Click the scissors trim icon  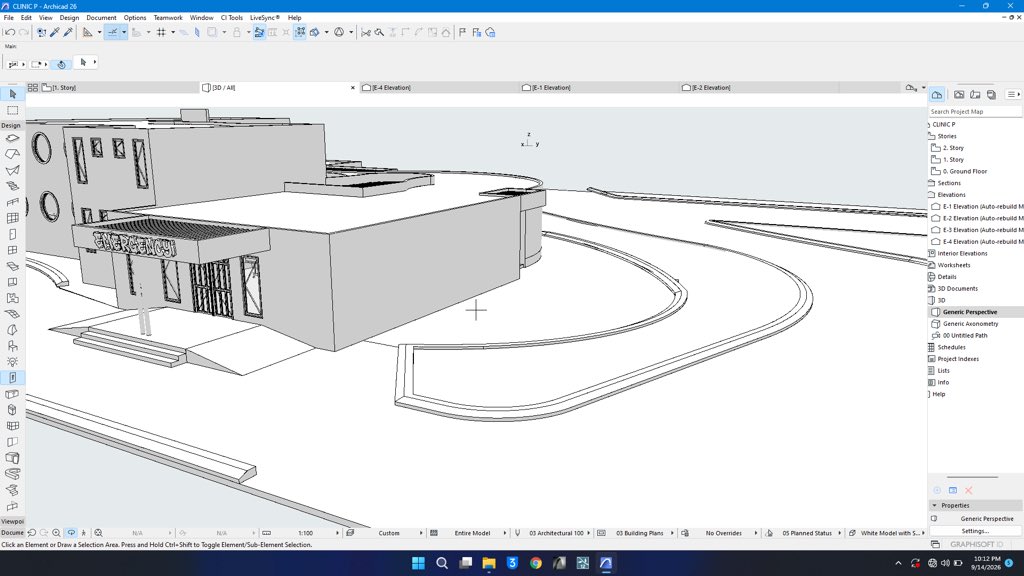click(x=366, y=32)
